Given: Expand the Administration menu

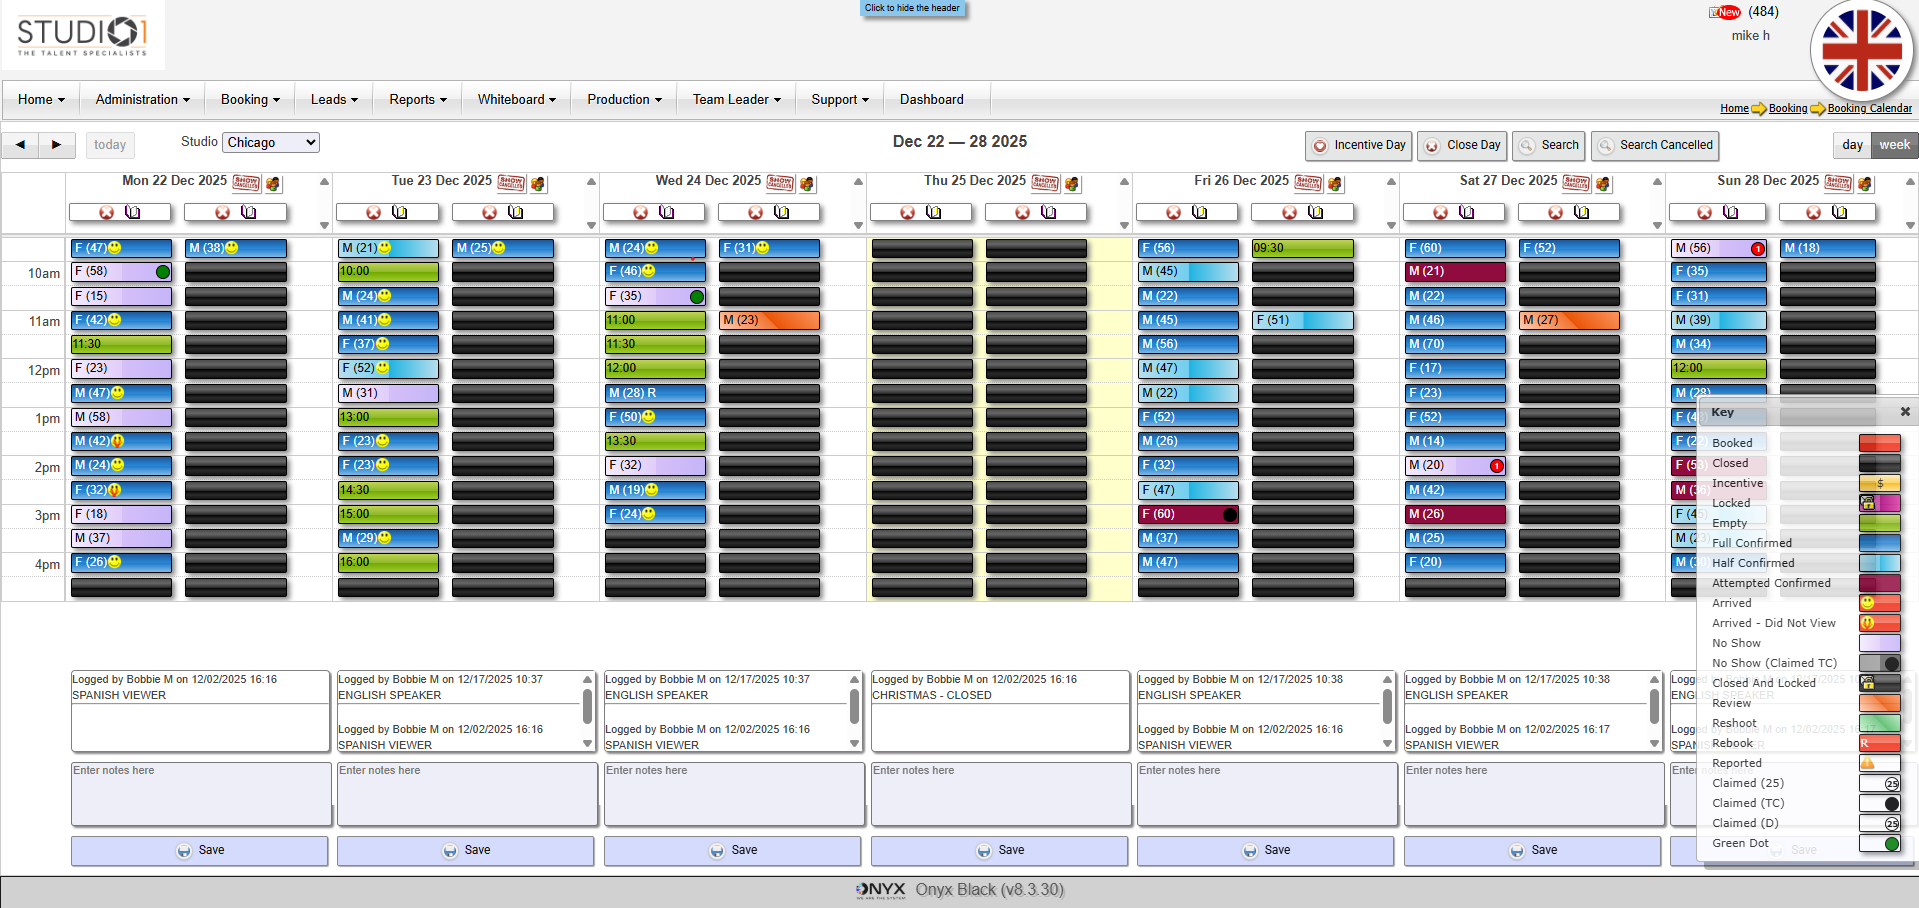Looking at the screenshot, I should 142,100.
